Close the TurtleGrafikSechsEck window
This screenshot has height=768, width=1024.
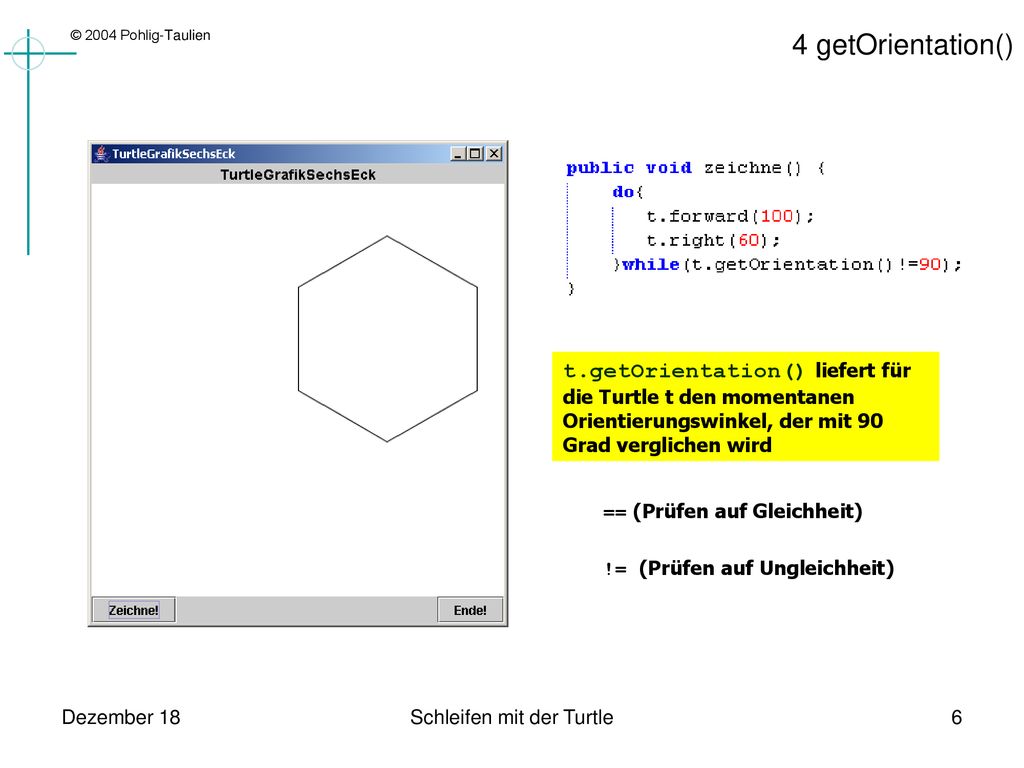[x=494, y=153]
